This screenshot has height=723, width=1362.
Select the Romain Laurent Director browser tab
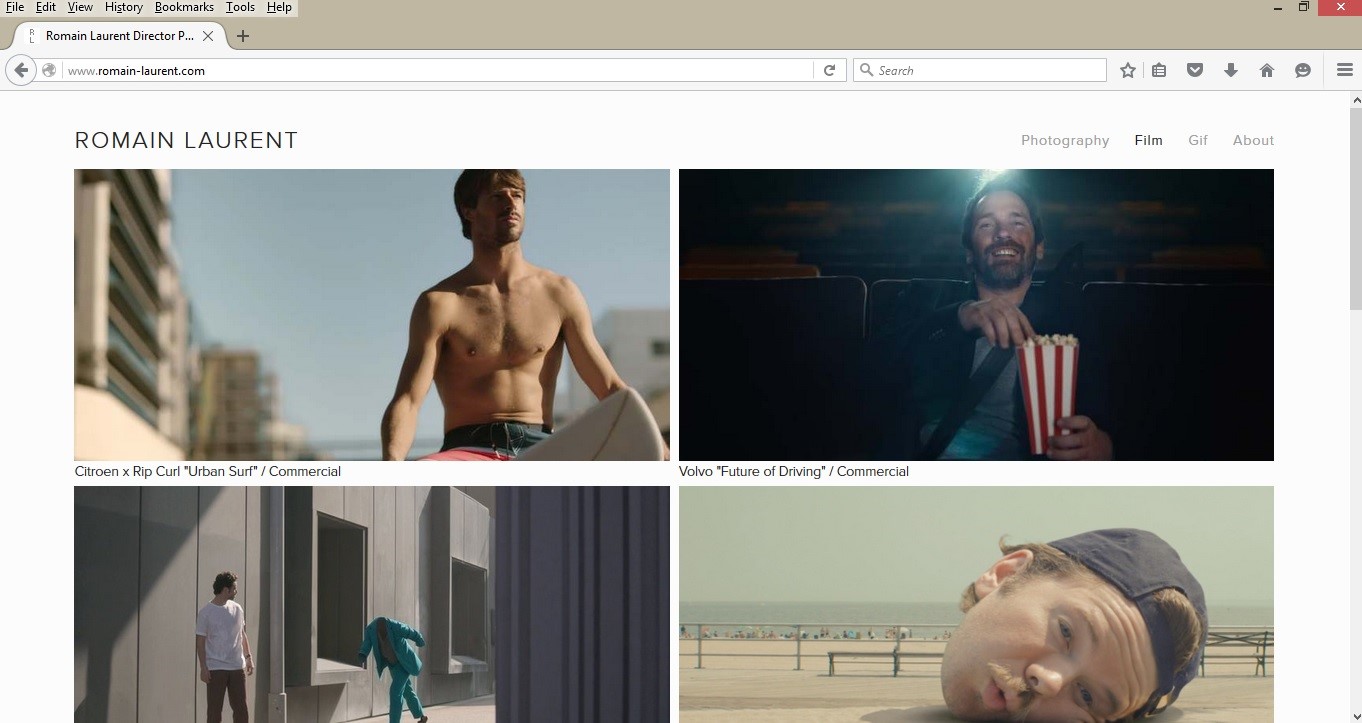(118, 36)
